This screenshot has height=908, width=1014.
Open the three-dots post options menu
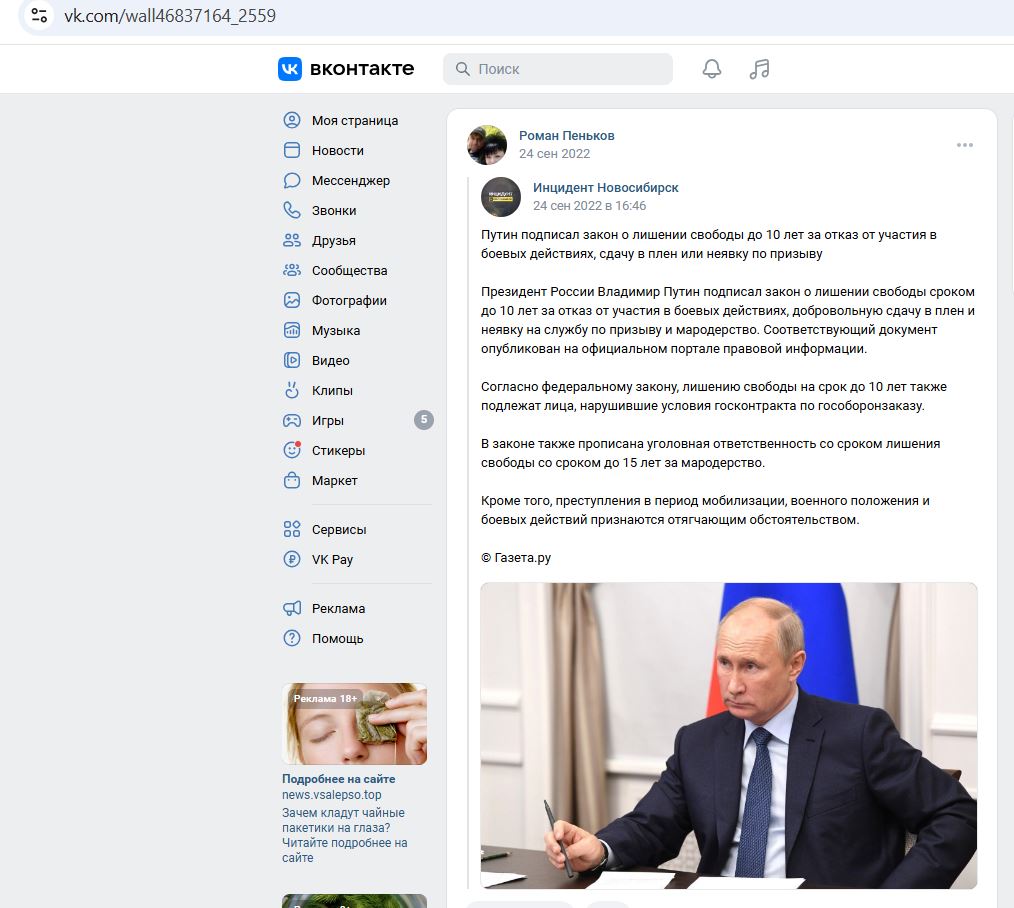tap(964, 145)
